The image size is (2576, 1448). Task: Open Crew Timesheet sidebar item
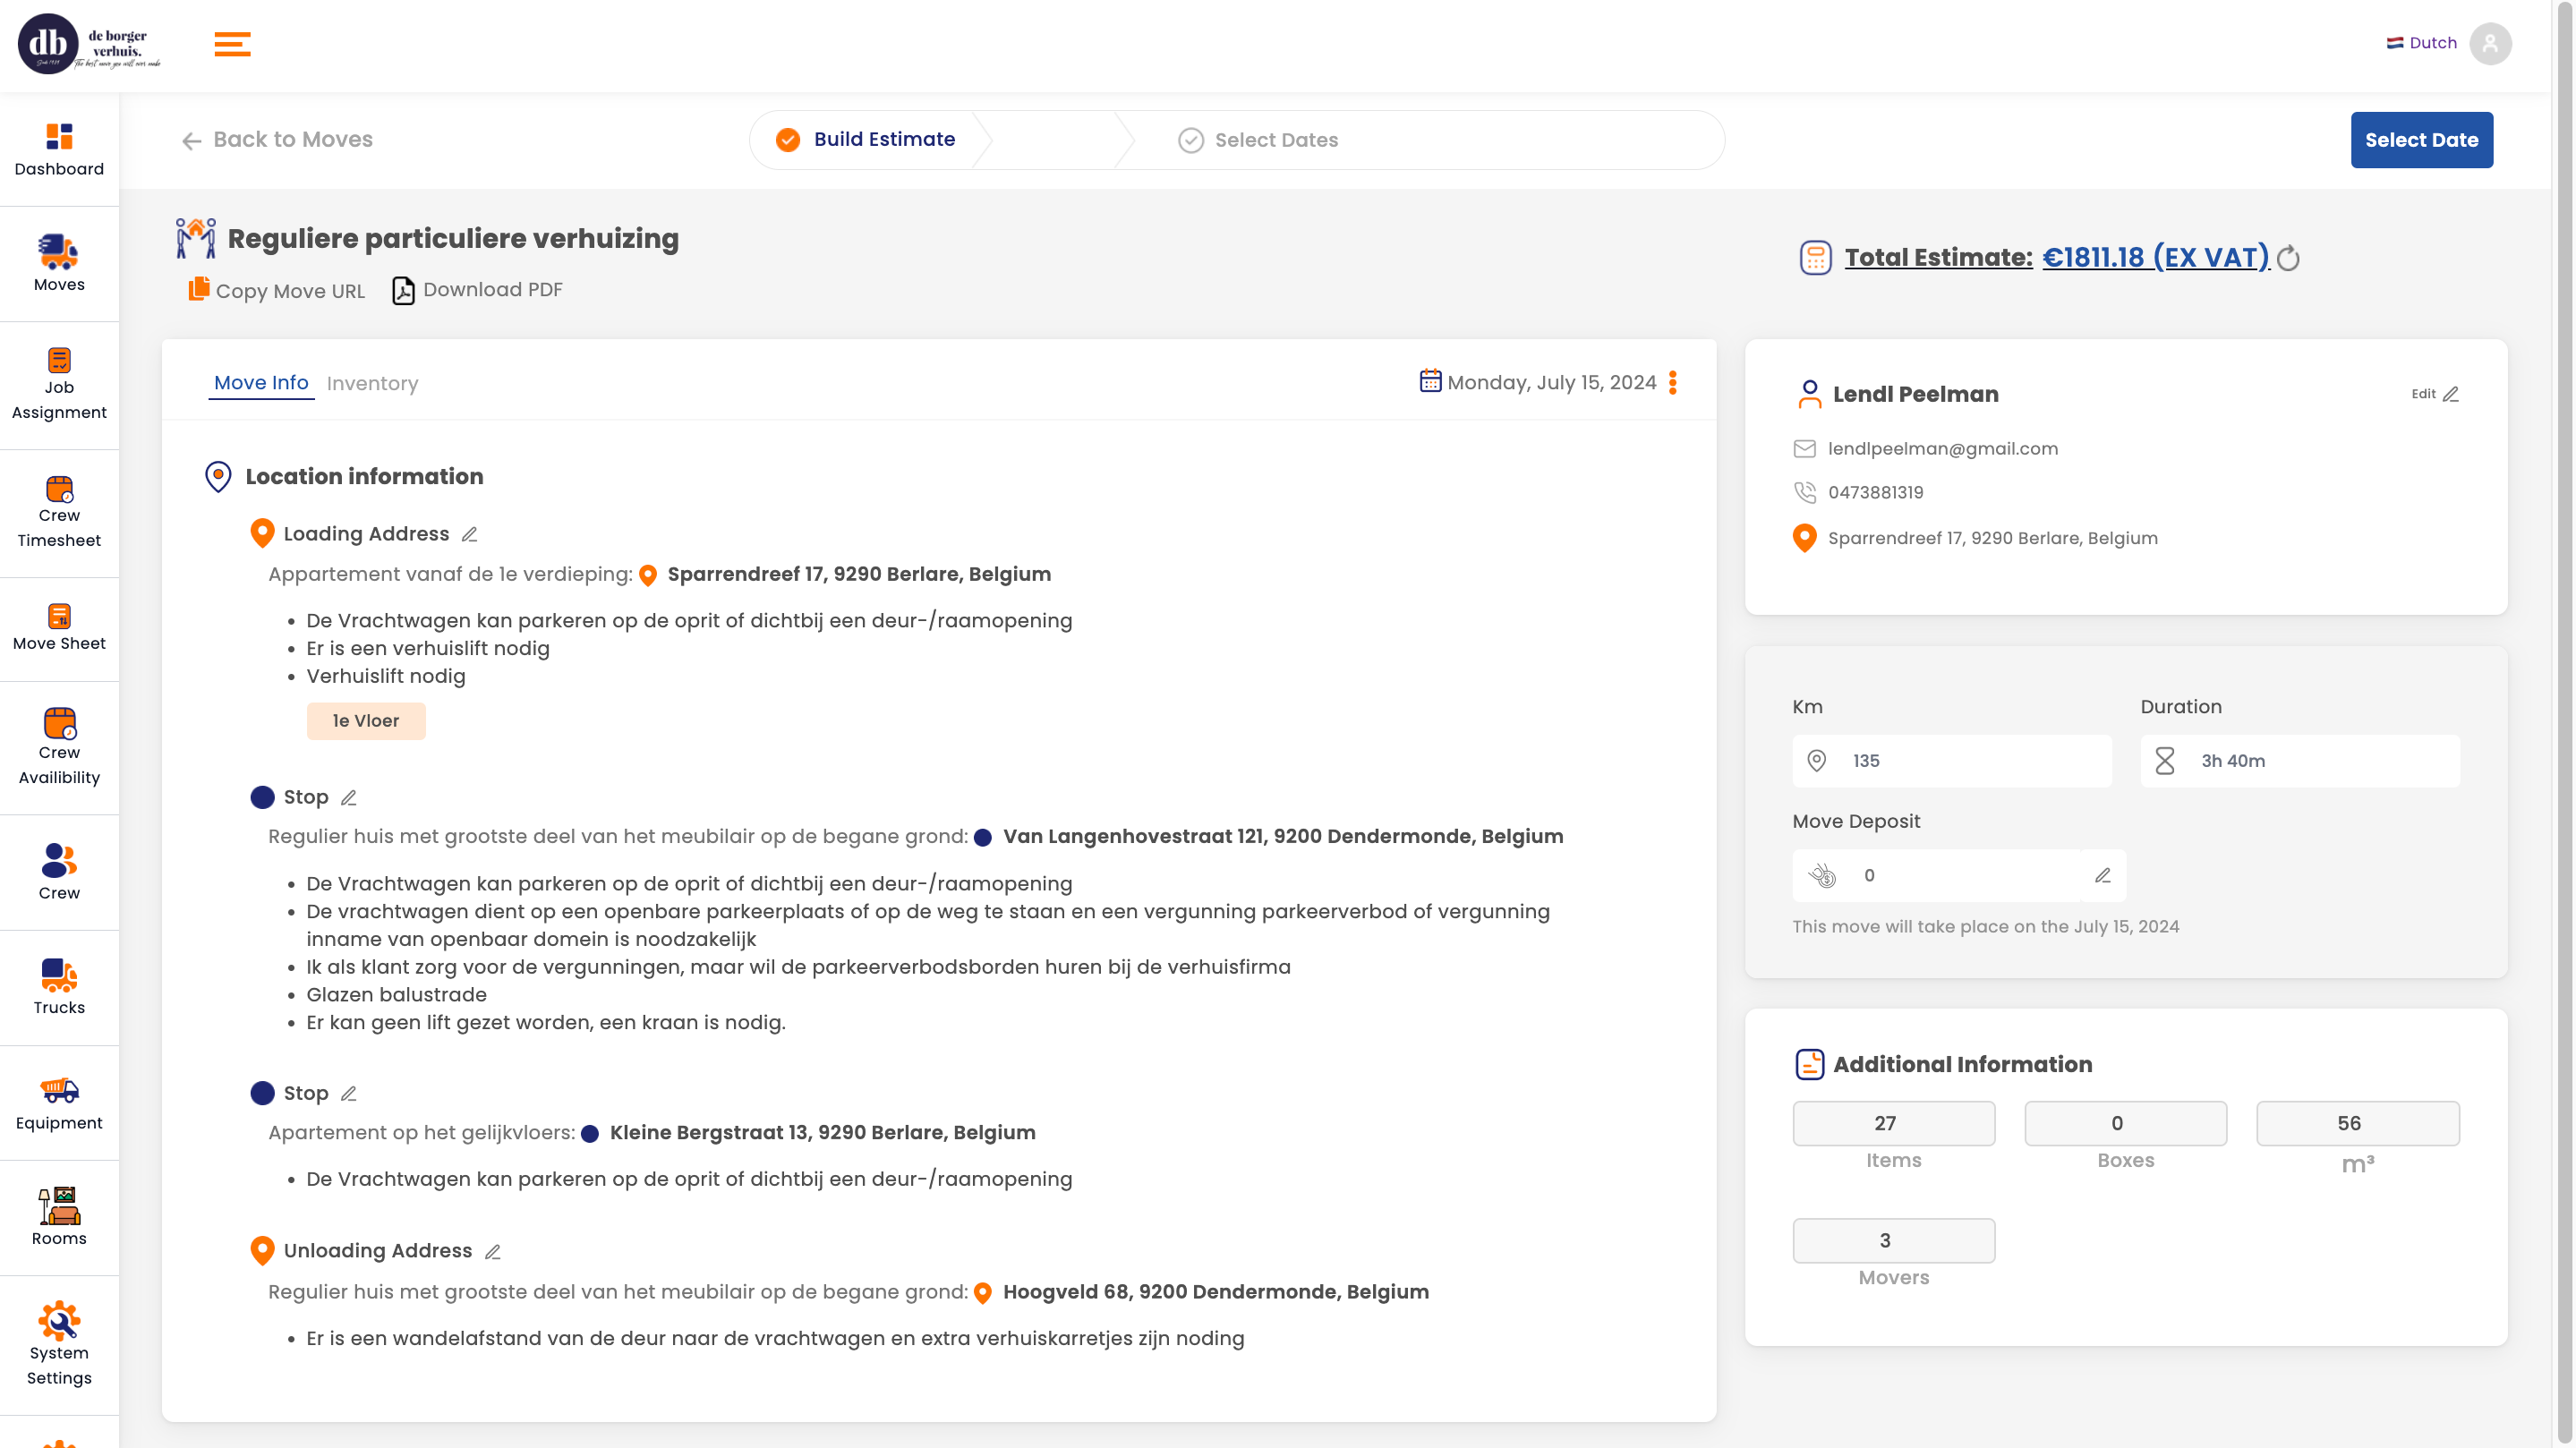59,513
